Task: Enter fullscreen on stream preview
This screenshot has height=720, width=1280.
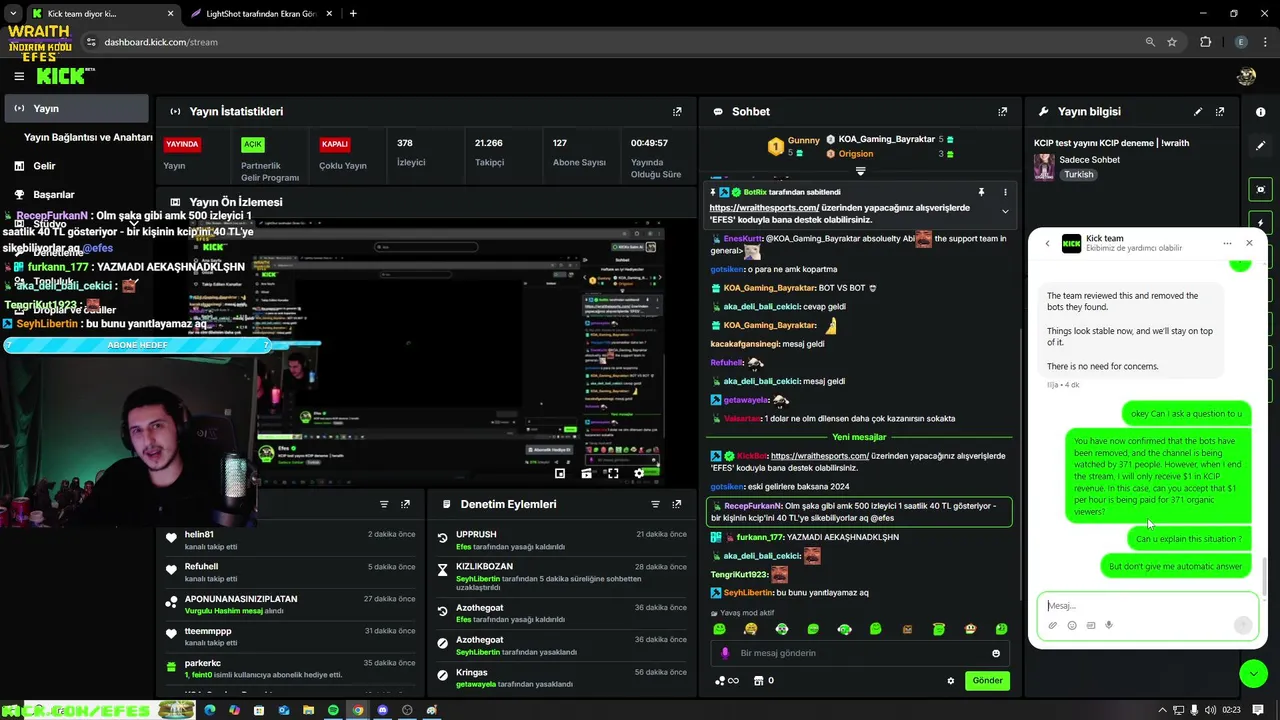Action: pos(613,474)
